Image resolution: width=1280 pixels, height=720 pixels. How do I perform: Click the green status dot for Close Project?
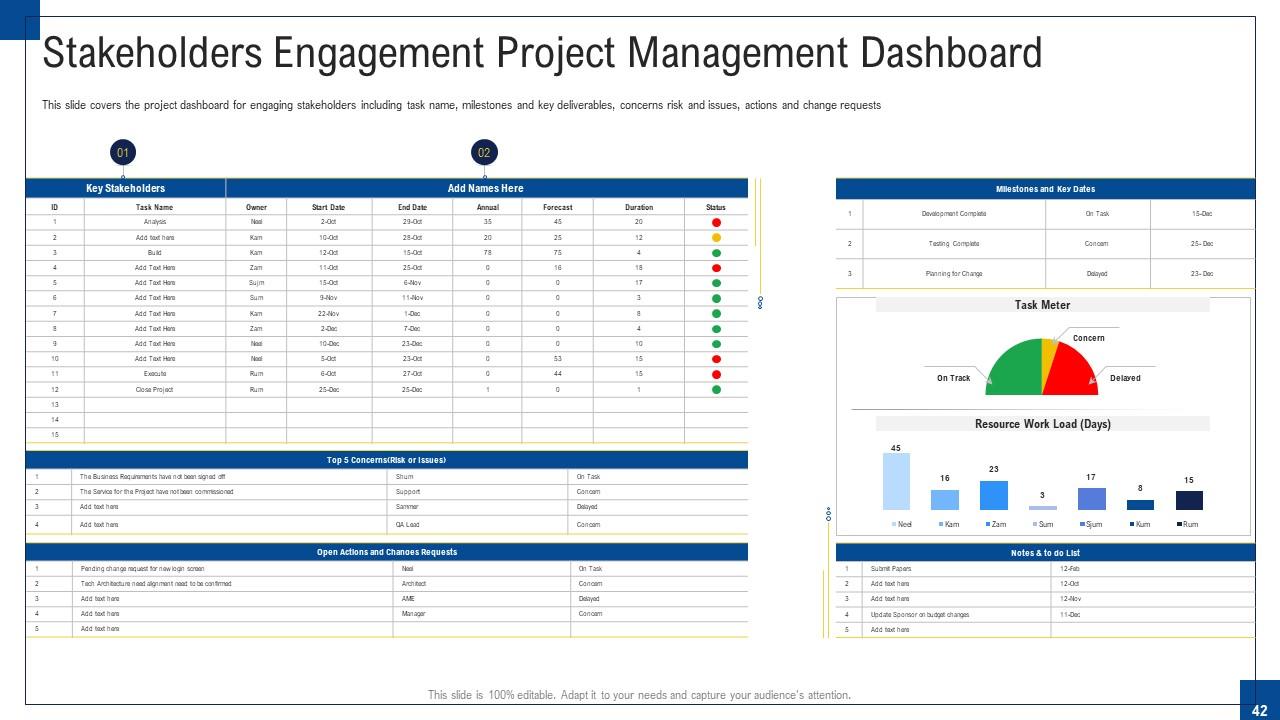714,388
